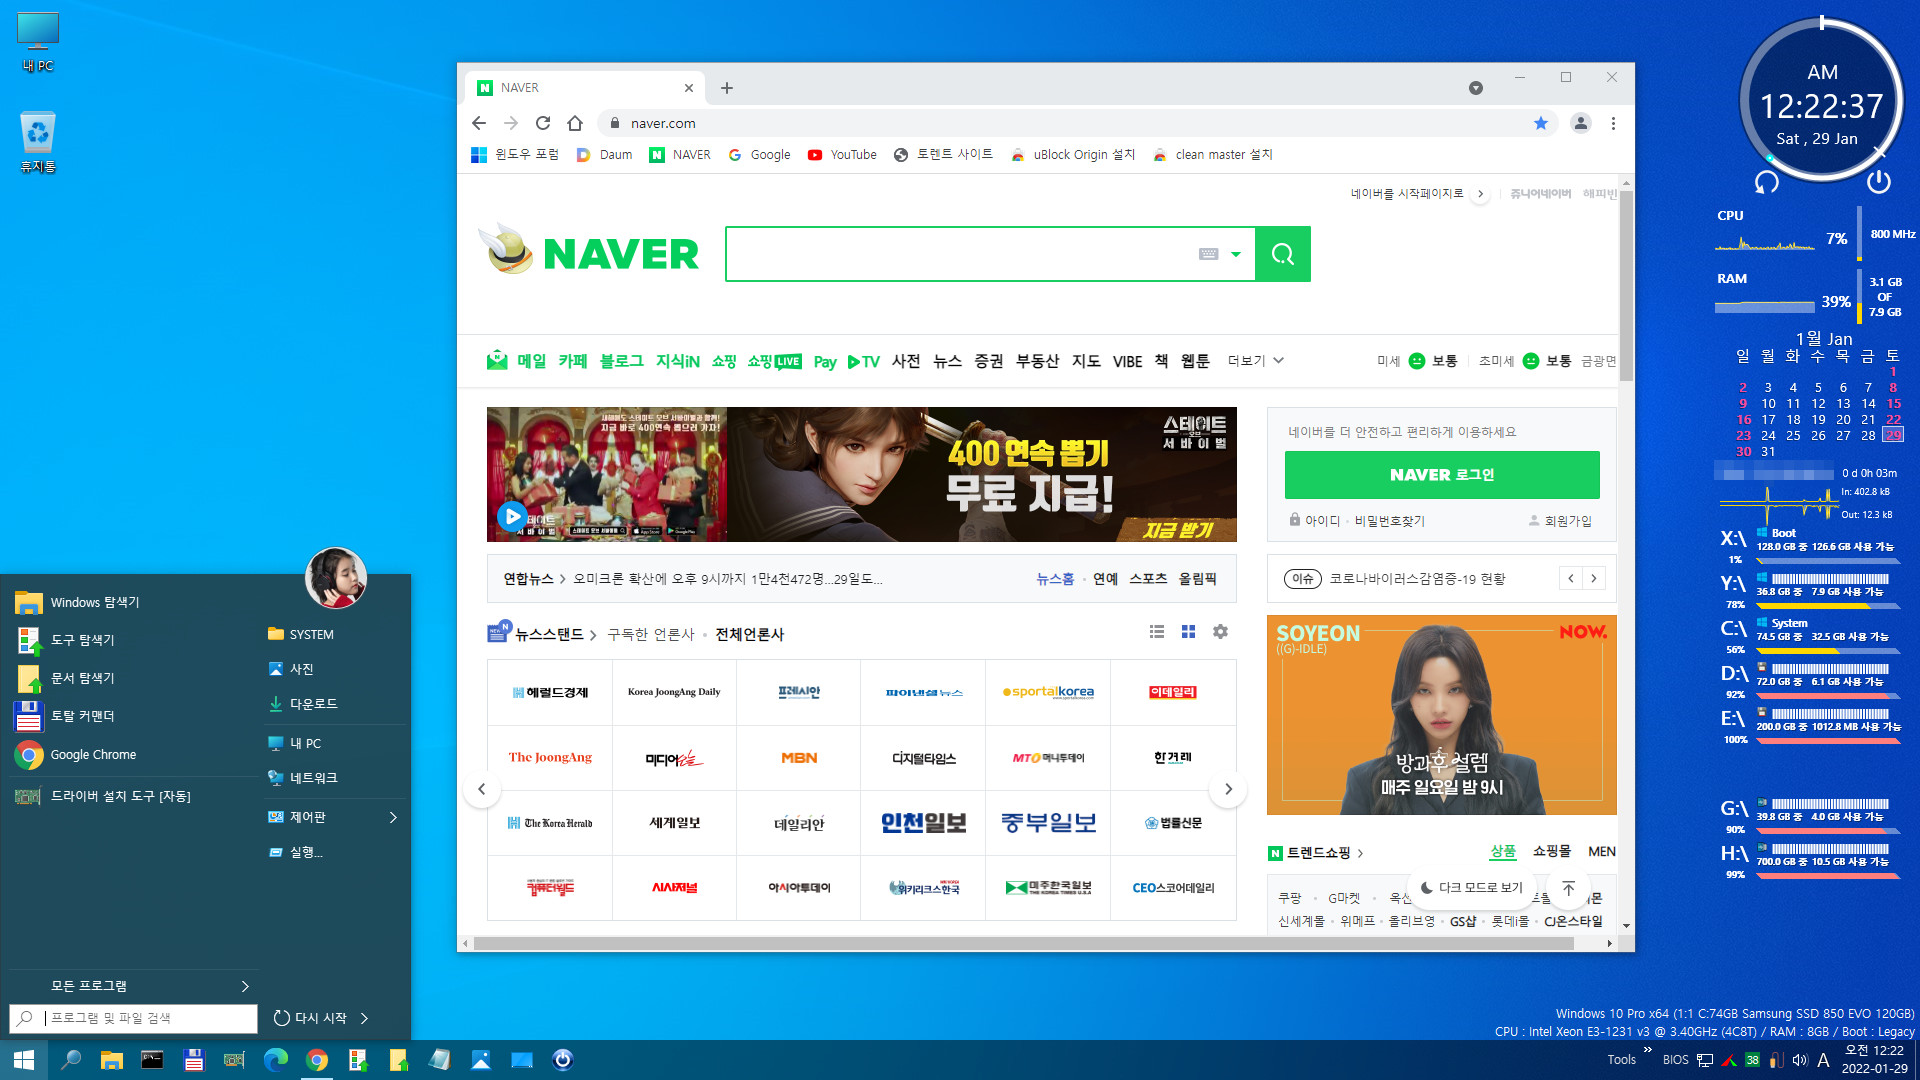Click the power icon on clock widget
The image size is (1920, 1080).
[1879, 182]
